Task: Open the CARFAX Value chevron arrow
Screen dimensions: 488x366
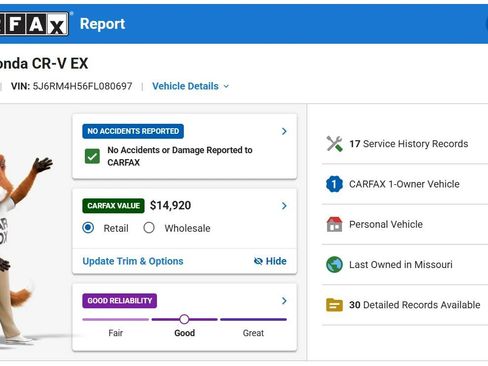Action: pyautogui.click(x=284, y=206)
